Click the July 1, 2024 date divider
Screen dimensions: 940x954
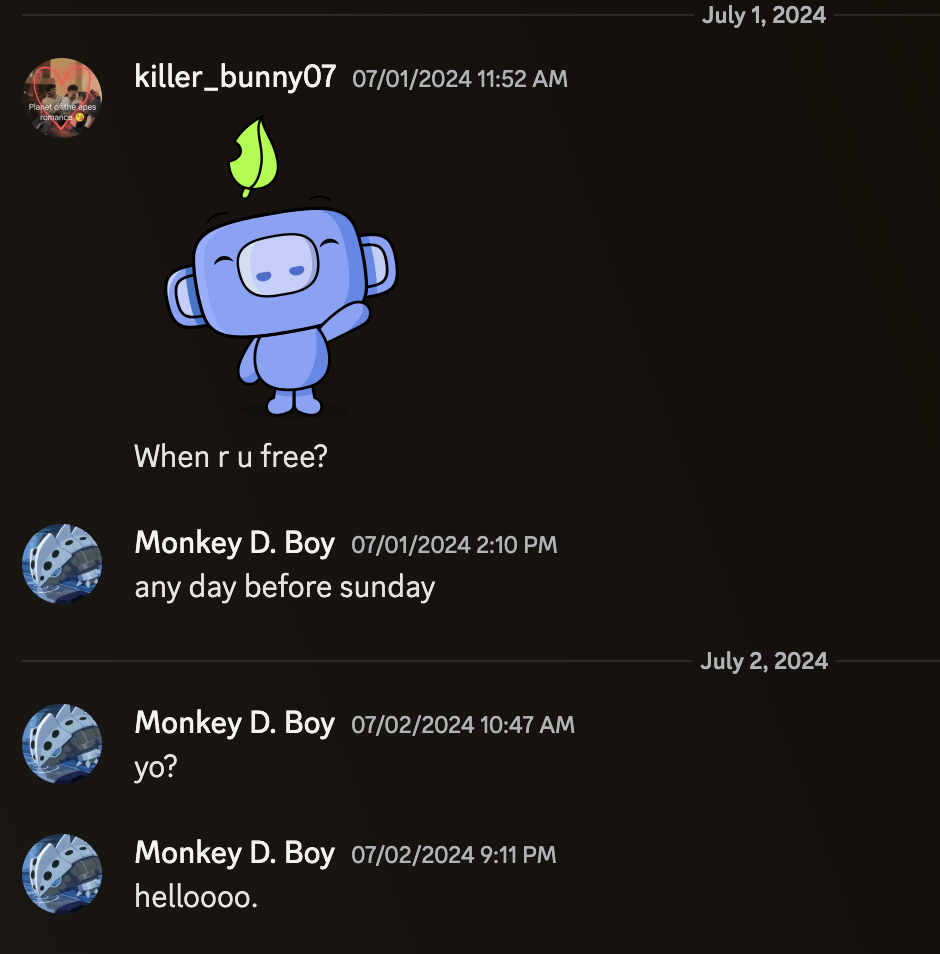[x=764, y=15]
